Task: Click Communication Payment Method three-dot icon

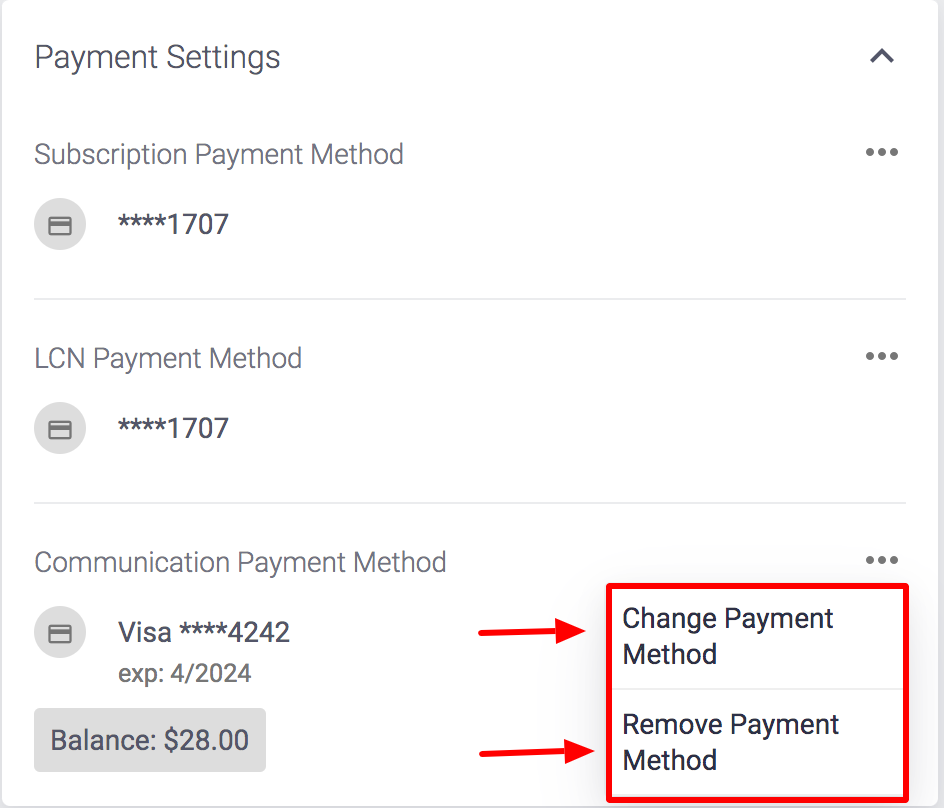Action: point(881,561)
